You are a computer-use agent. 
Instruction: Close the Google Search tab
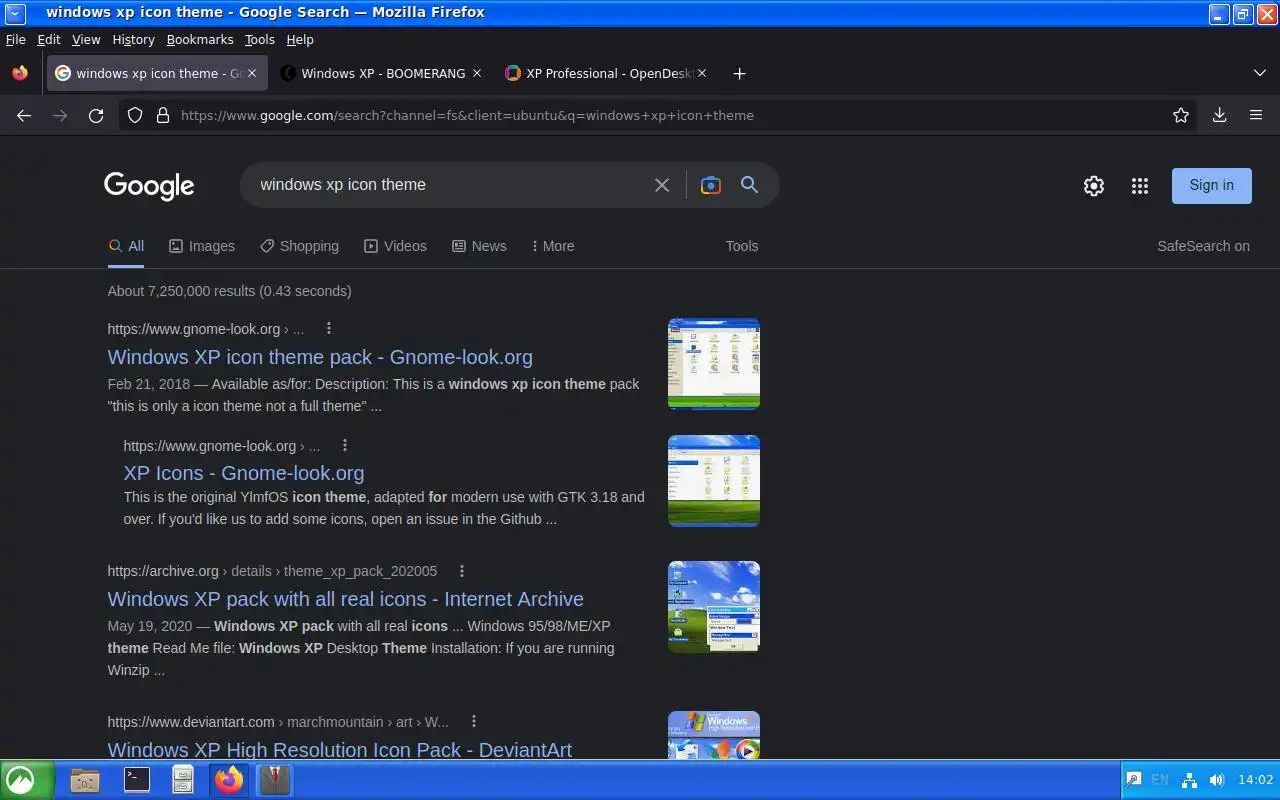[252, 73]
